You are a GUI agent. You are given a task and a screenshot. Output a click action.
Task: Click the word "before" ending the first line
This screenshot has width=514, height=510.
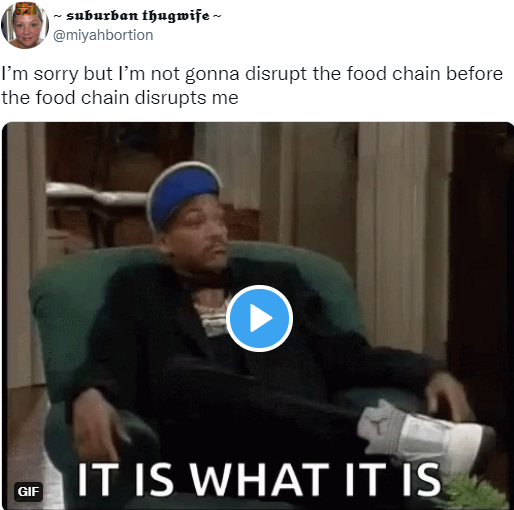click(x=474, y=74)
